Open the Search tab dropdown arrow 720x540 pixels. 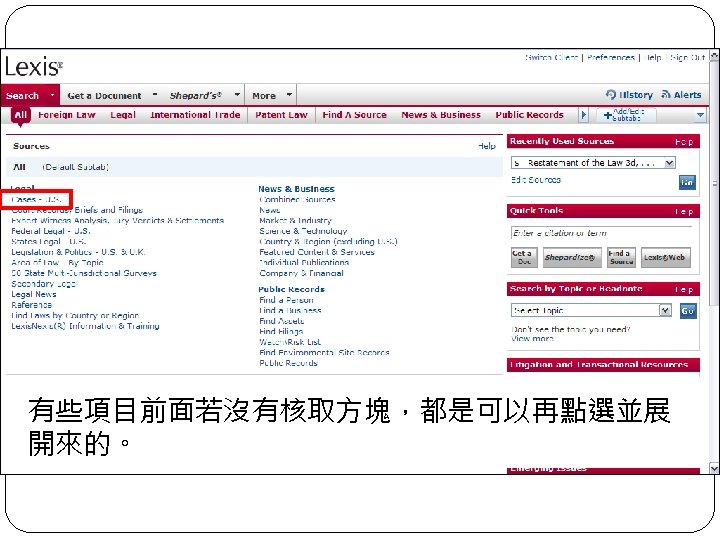pos(52,95)
